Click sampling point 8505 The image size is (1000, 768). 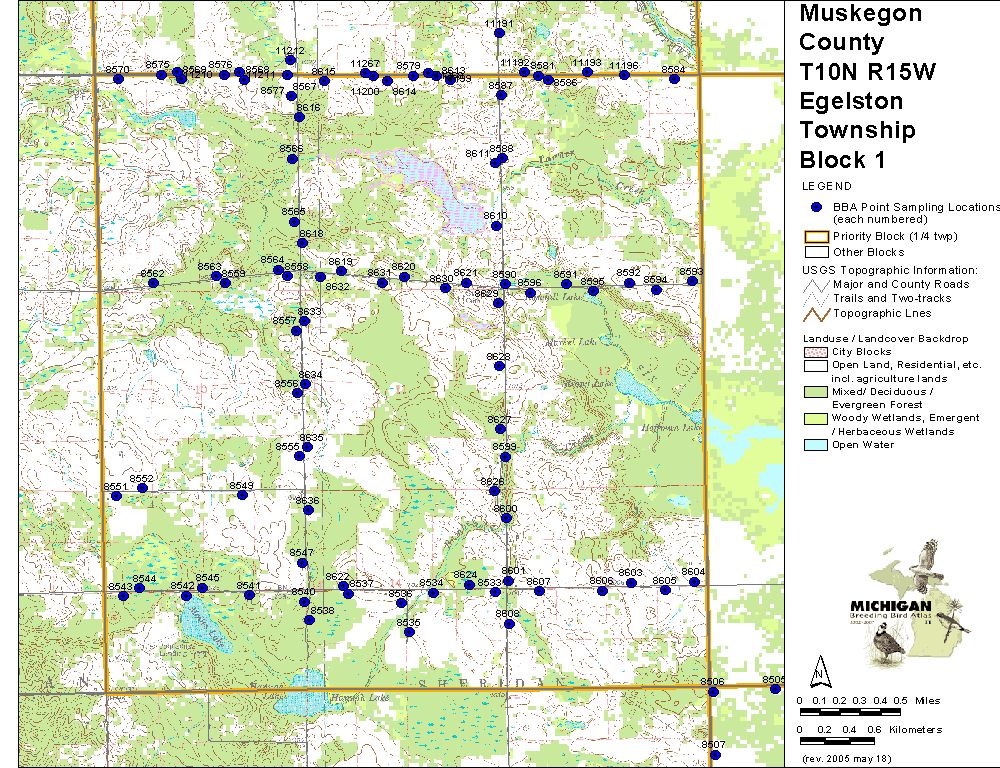tap(775, 689)
